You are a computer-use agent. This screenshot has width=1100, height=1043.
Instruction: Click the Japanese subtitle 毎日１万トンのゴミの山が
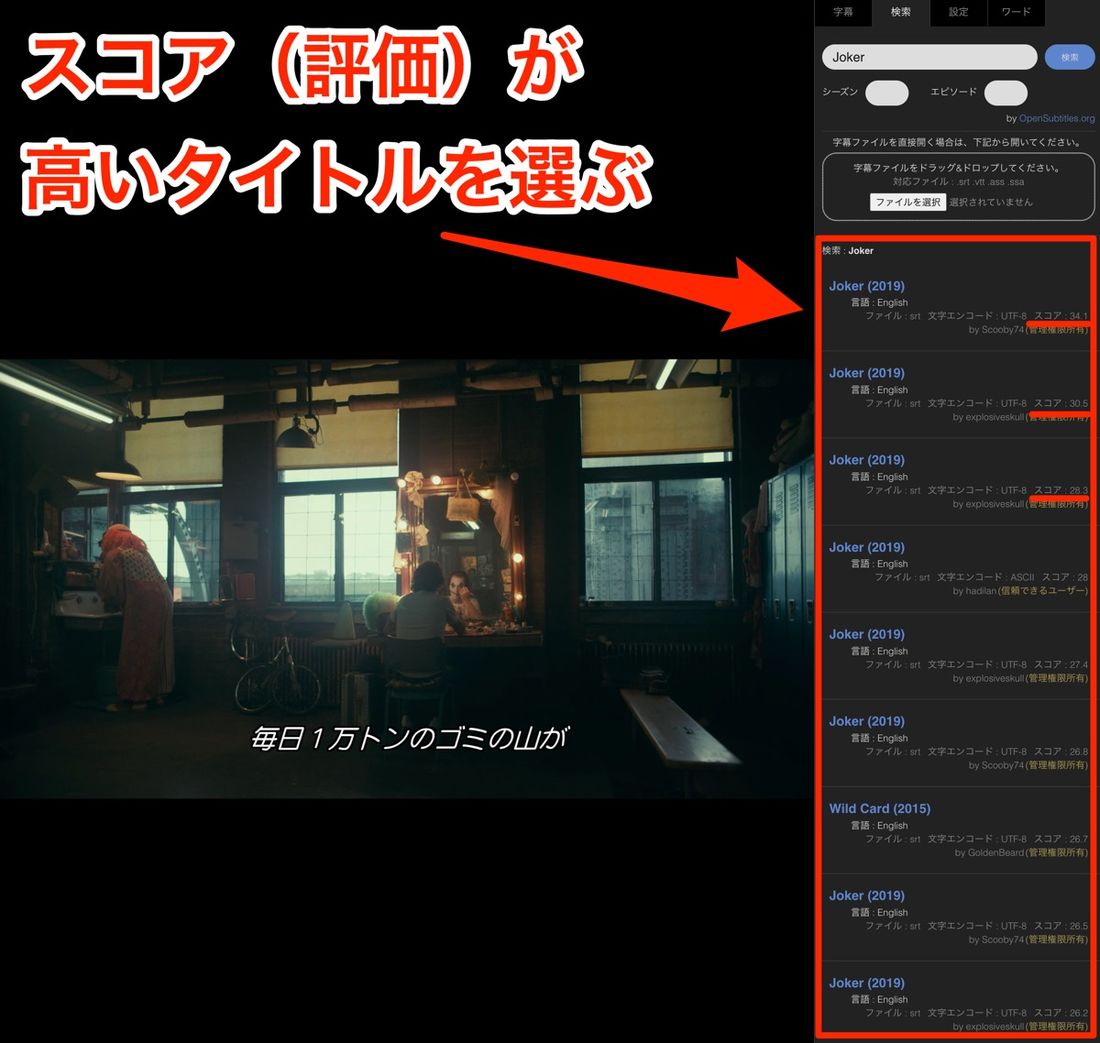410,738
